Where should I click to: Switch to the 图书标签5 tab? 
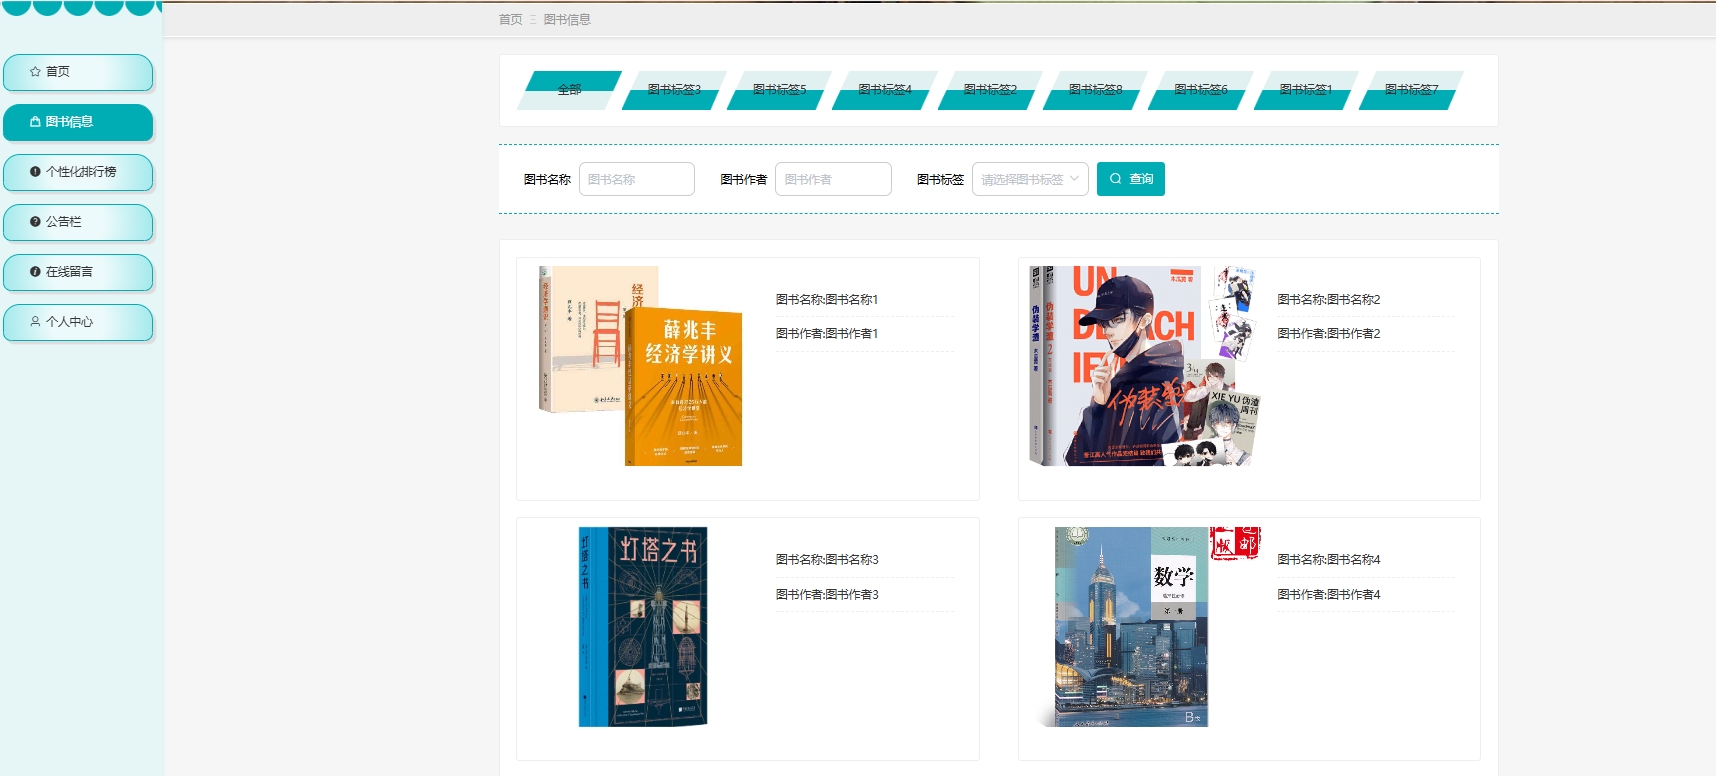(780, 90)
